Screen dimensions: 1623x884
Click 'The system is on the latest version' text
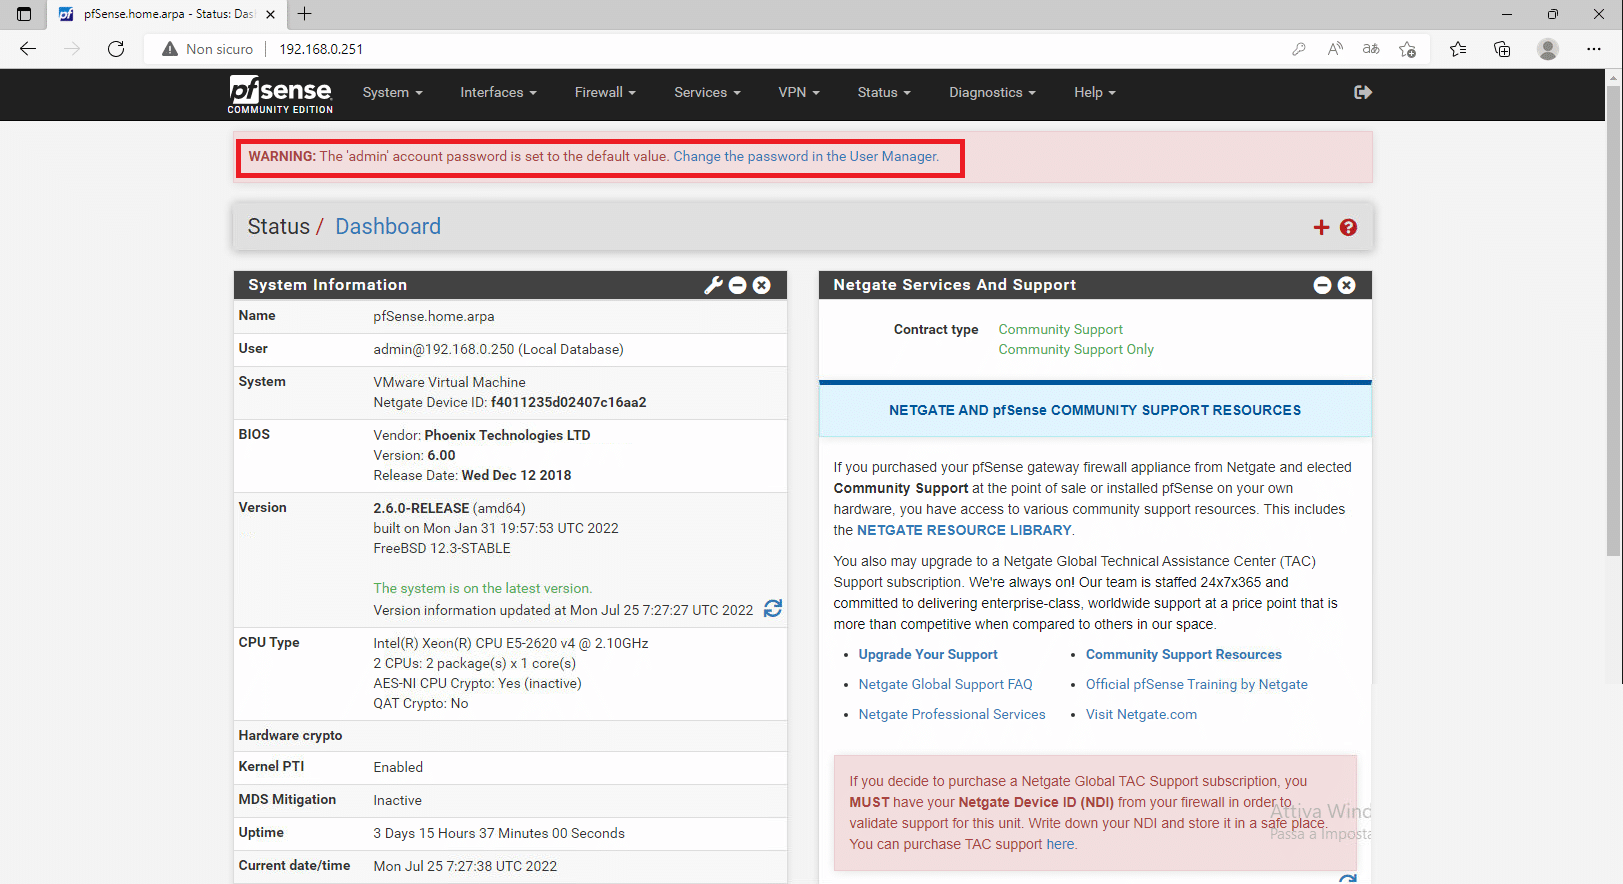[x=483, y=588]
